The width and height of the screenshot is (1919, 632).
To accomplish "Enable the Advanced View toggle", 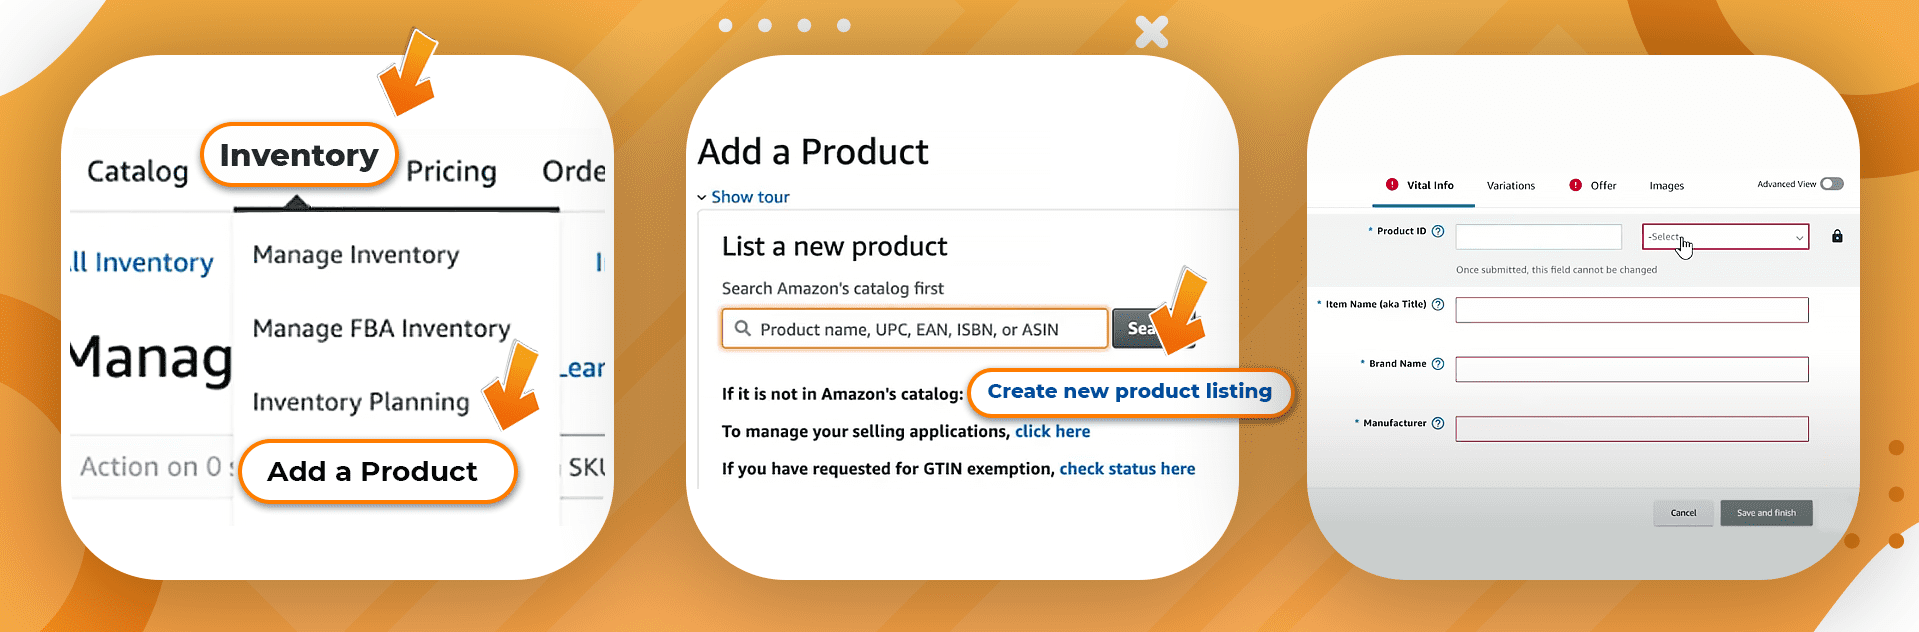I will (x=1831, y=184).
